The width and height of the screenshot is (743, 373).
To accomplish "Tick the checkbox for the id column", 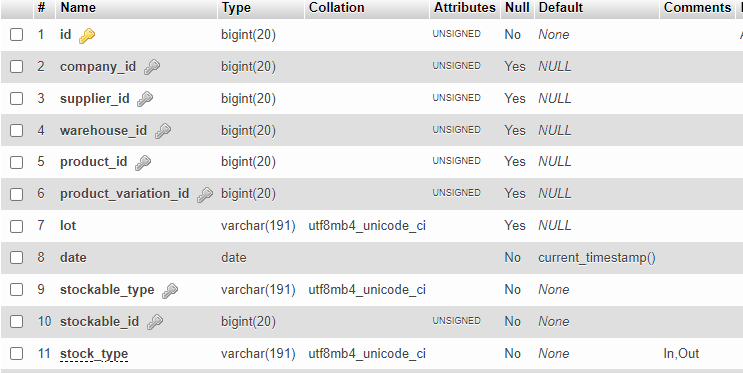I will point(17,35).
